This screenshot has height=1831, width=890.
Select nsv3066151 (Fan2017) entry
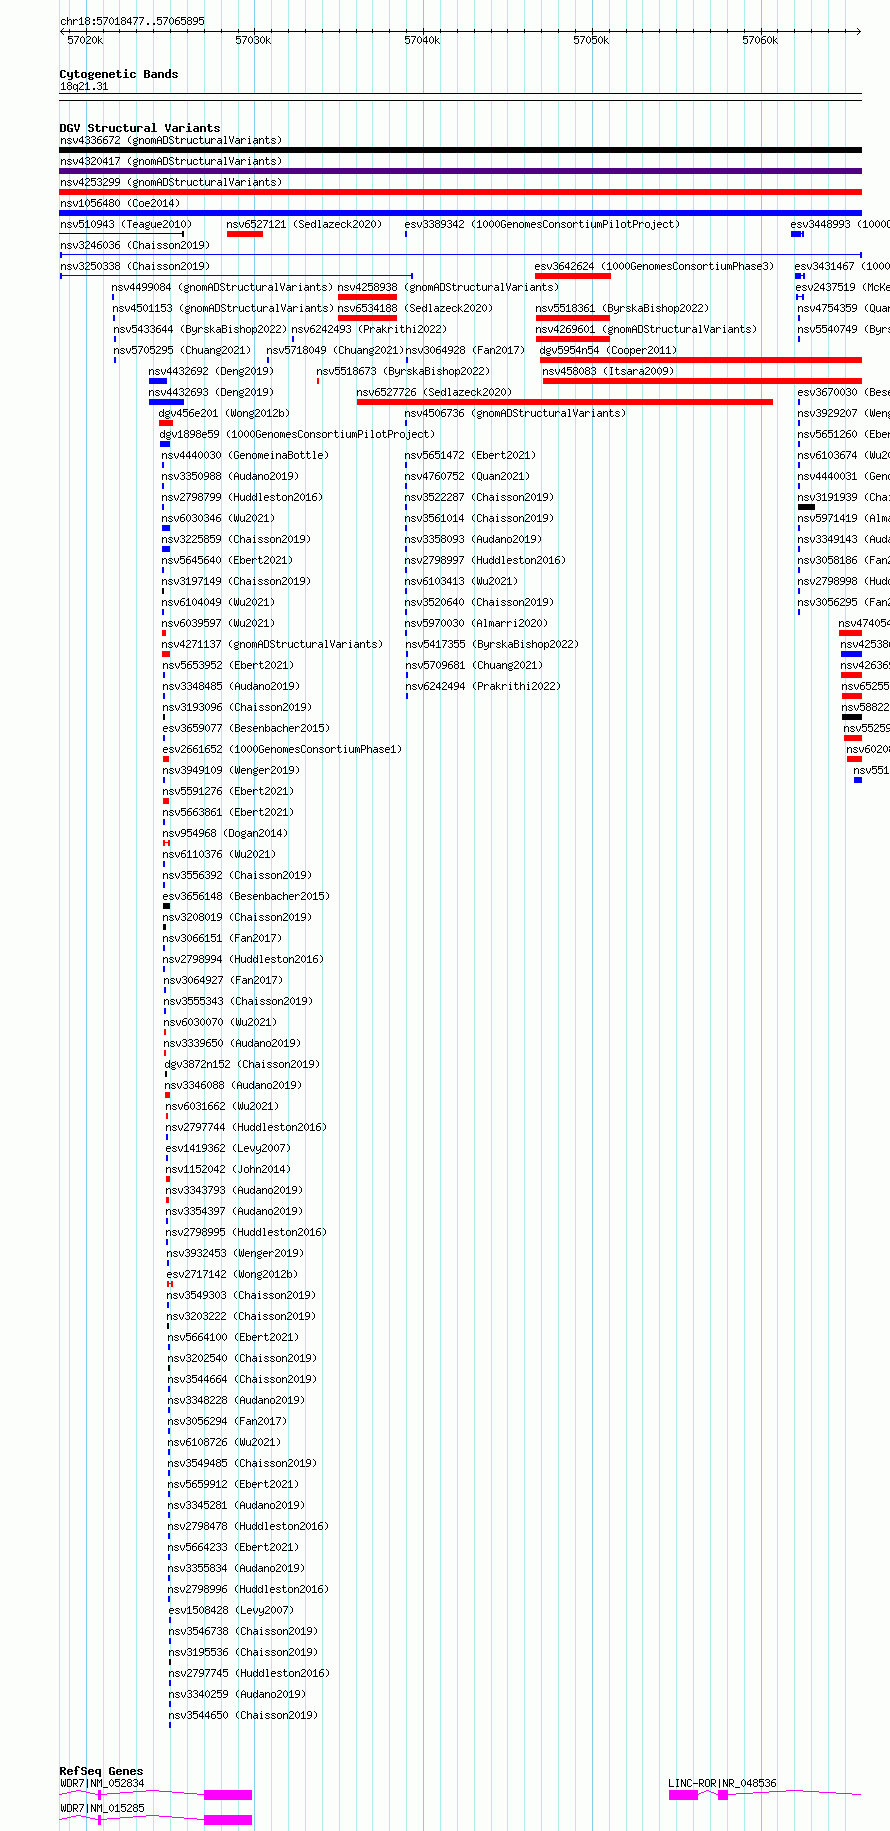pos(223,938)
